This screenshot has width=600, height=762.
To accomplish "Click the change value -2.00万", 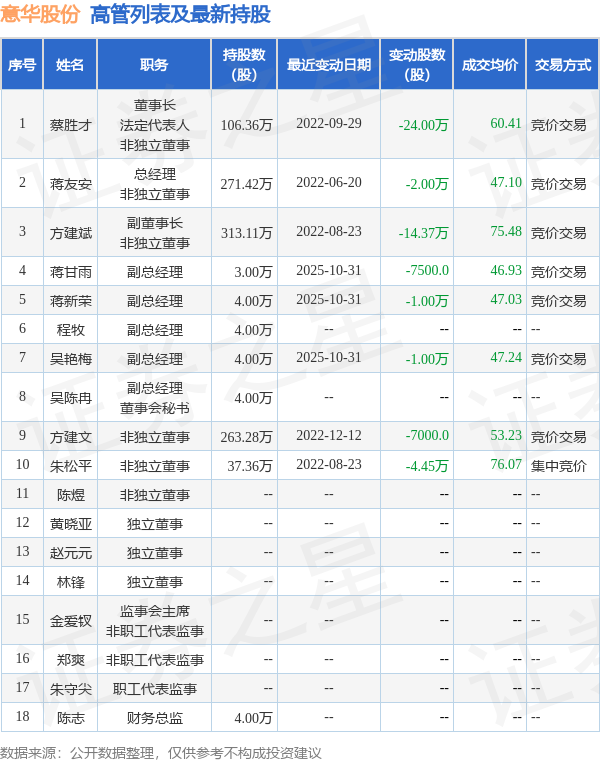I will tap(427, 184).
